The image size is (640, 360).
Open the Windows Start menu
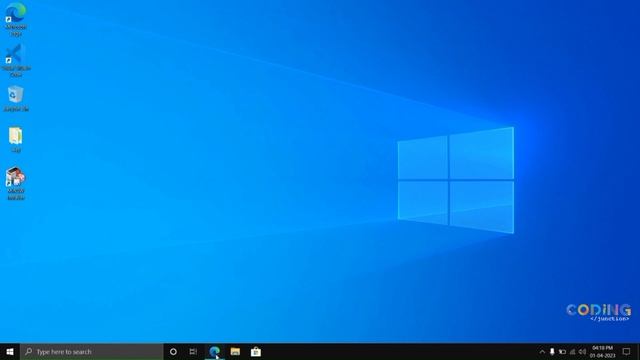[10, 351]
